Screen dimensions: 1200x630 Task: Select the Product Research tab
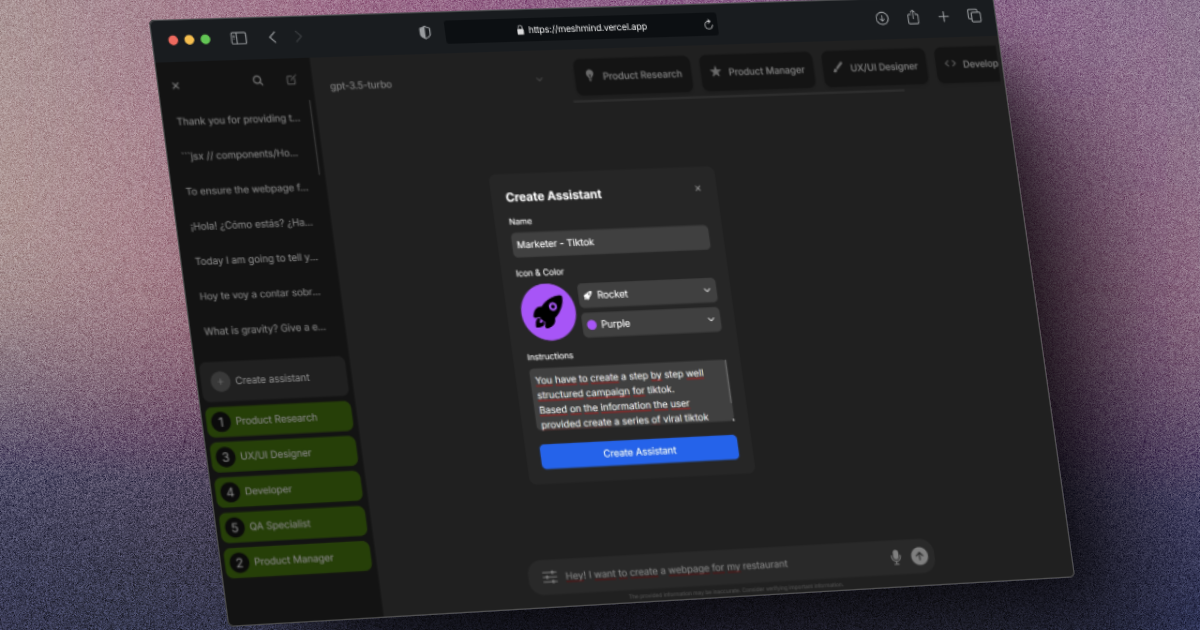633,75
